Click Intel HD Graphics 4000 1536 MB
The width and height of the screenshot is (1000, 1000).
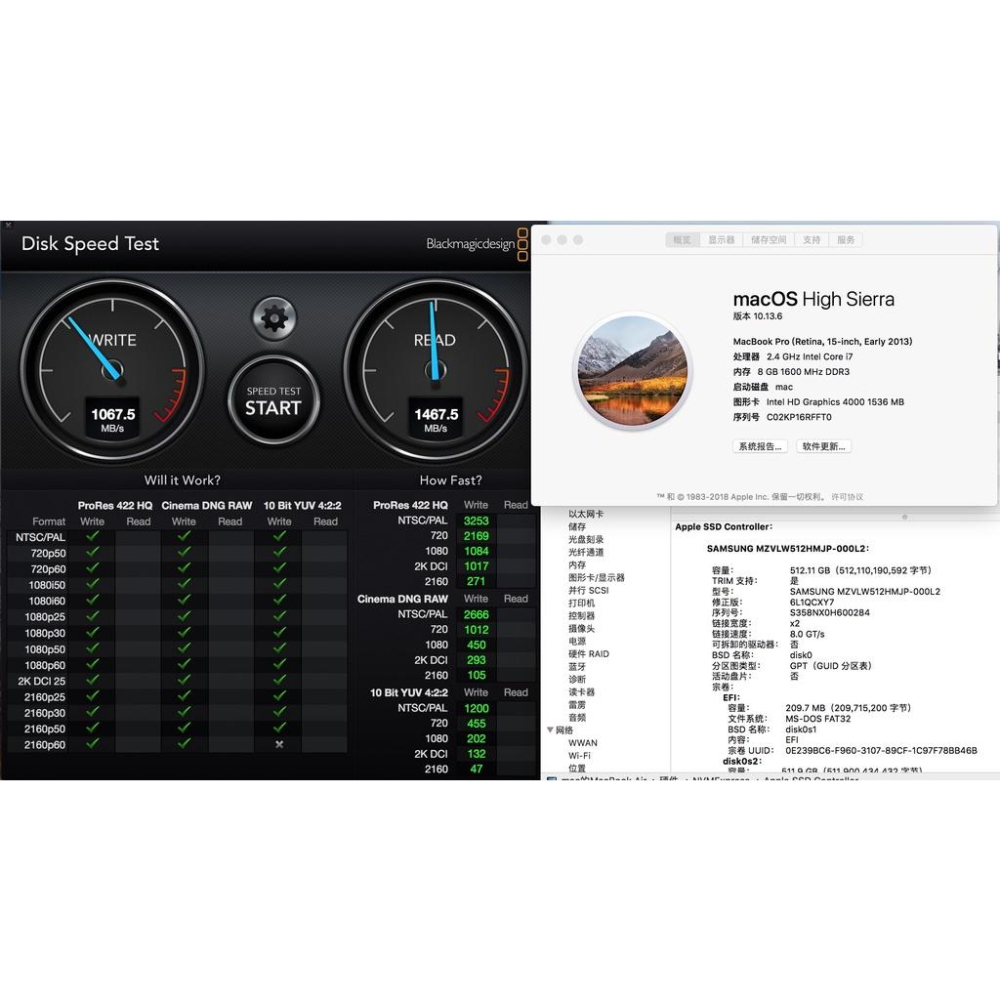835,402
